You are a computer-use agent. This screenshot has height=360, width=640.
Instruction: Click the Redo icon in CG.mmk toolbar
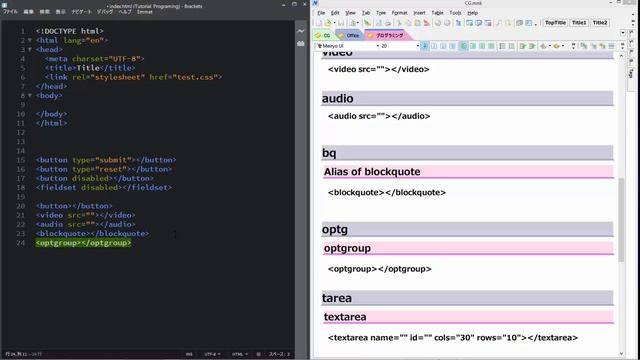(x=447, y=23)
